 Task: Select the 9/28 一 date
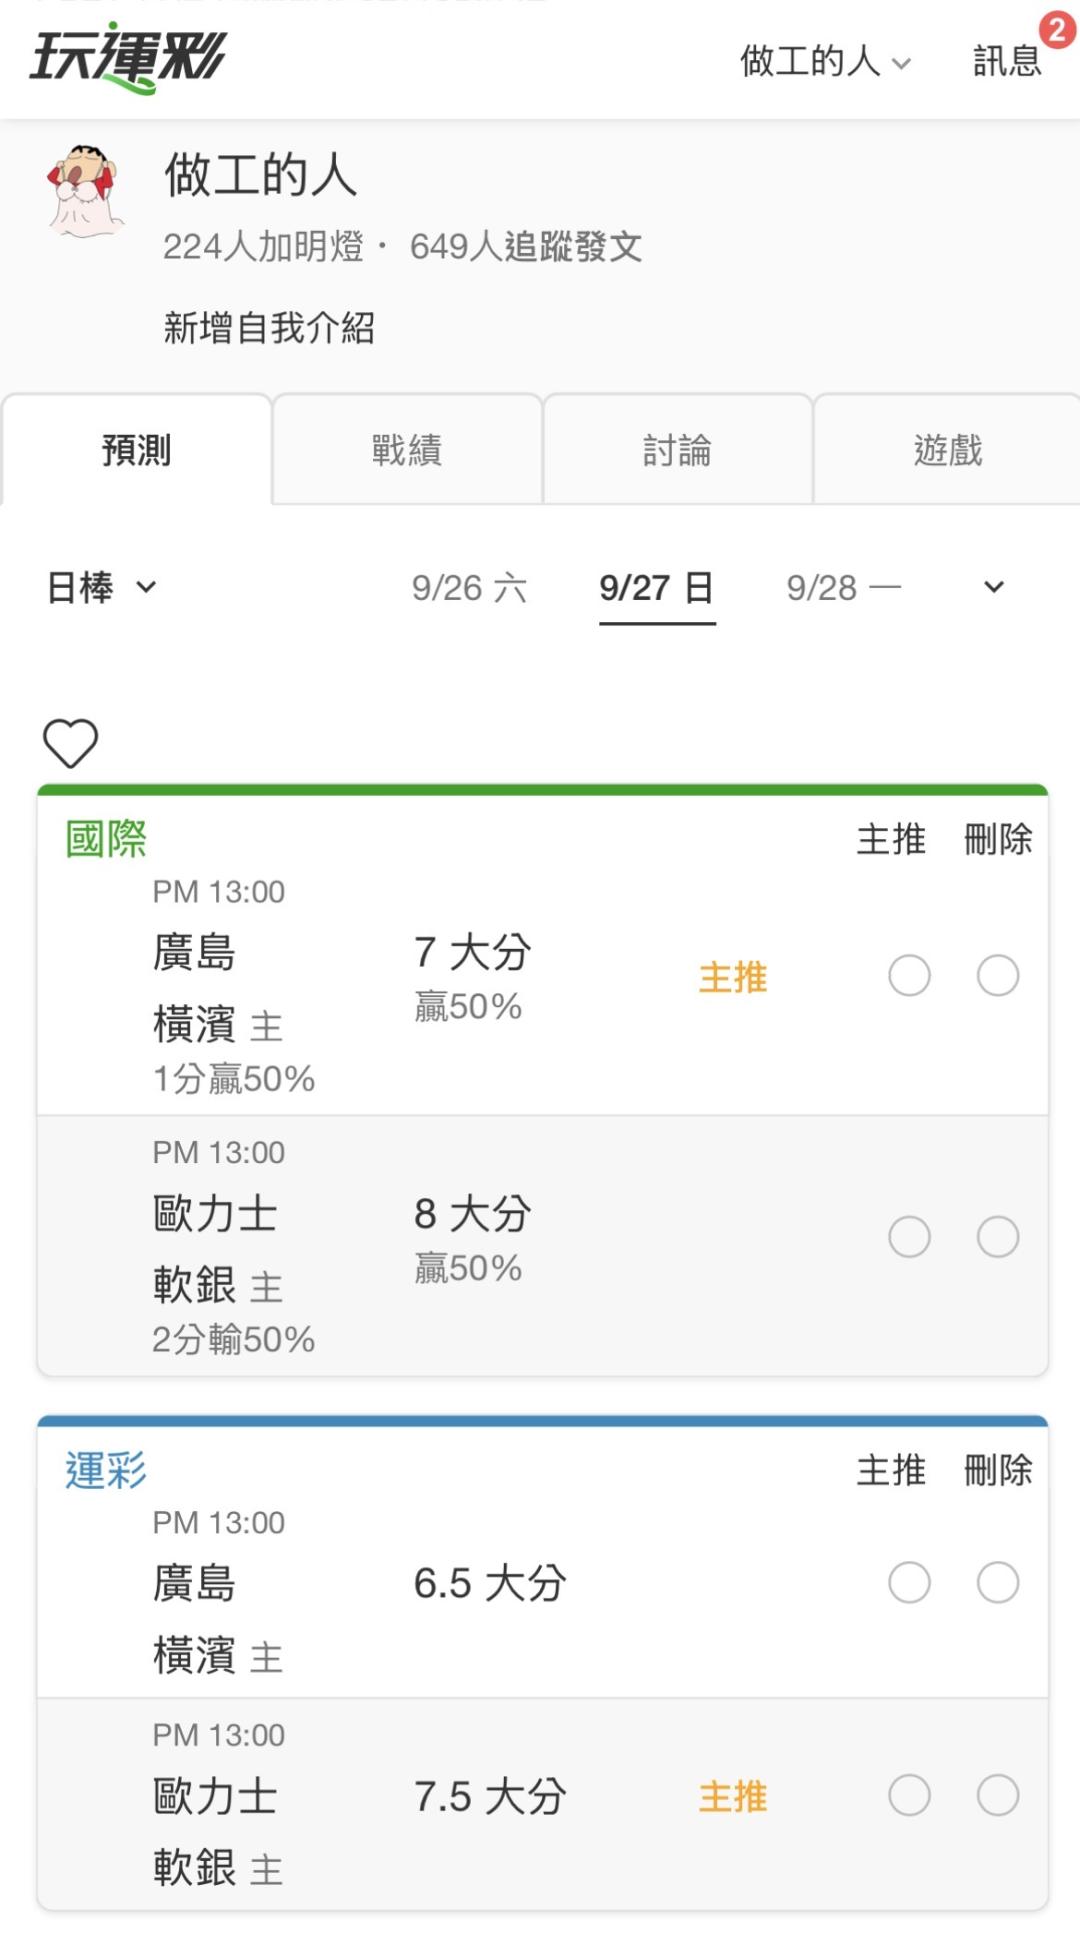pyautogui.click(x=844, y=588)
